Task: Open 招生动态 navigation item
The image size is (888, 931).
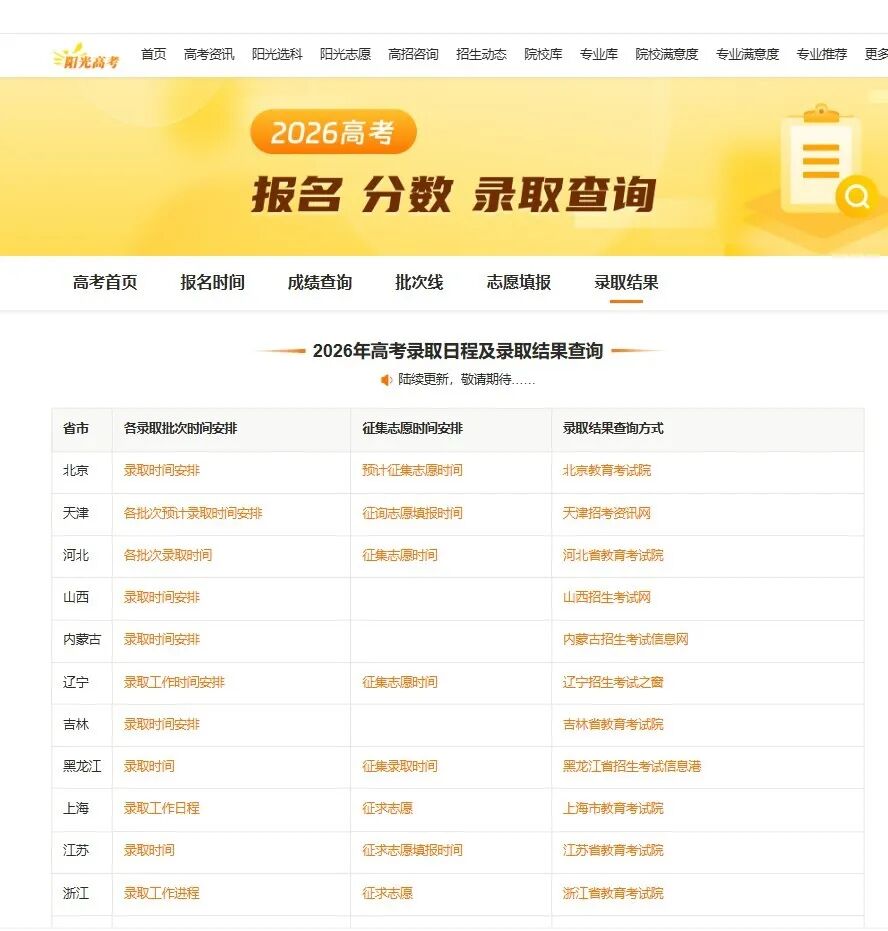Action: 481,54
